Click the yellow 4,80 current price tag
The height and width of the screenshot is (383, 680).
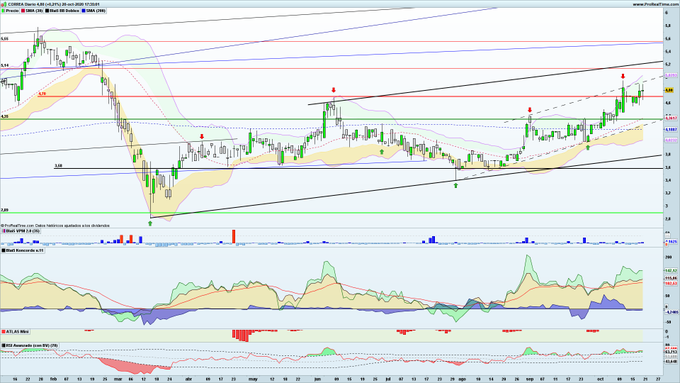tap(669, 90)
